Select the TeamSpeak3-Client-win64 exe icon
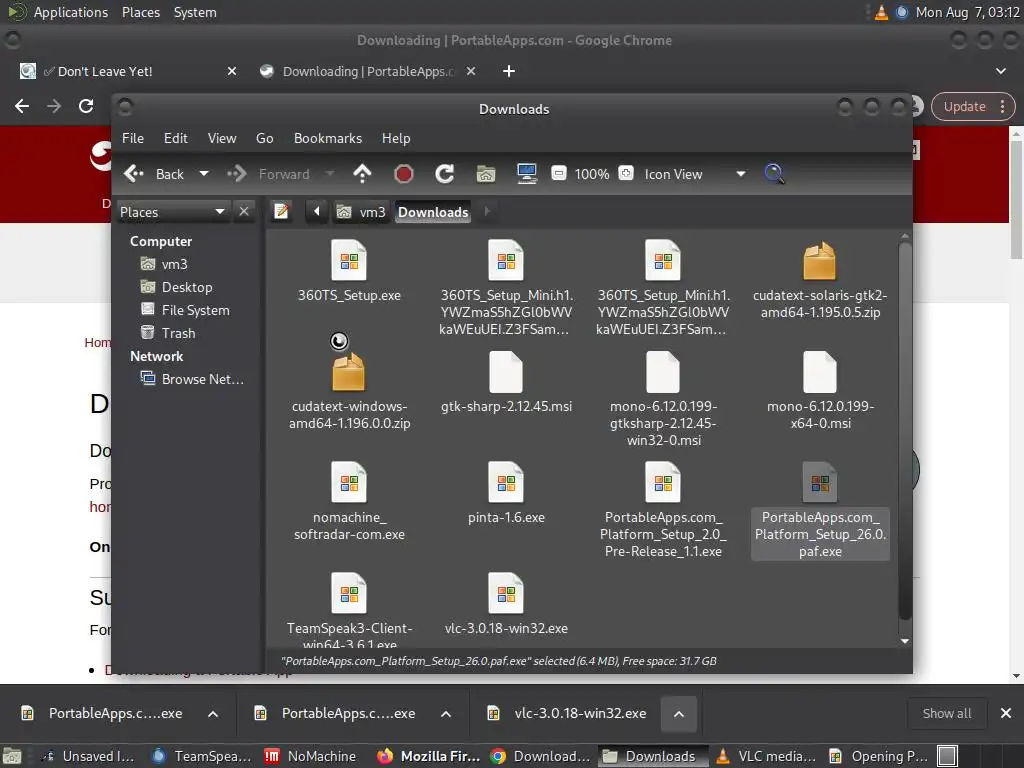 [349, 594]
